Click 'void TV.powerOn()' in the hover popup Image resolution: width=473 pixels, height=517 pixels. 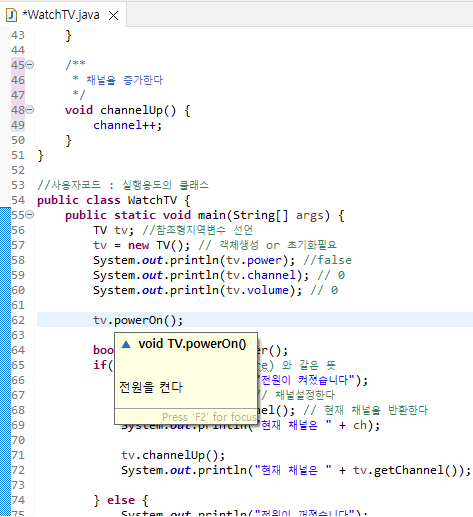coord(192,344)
